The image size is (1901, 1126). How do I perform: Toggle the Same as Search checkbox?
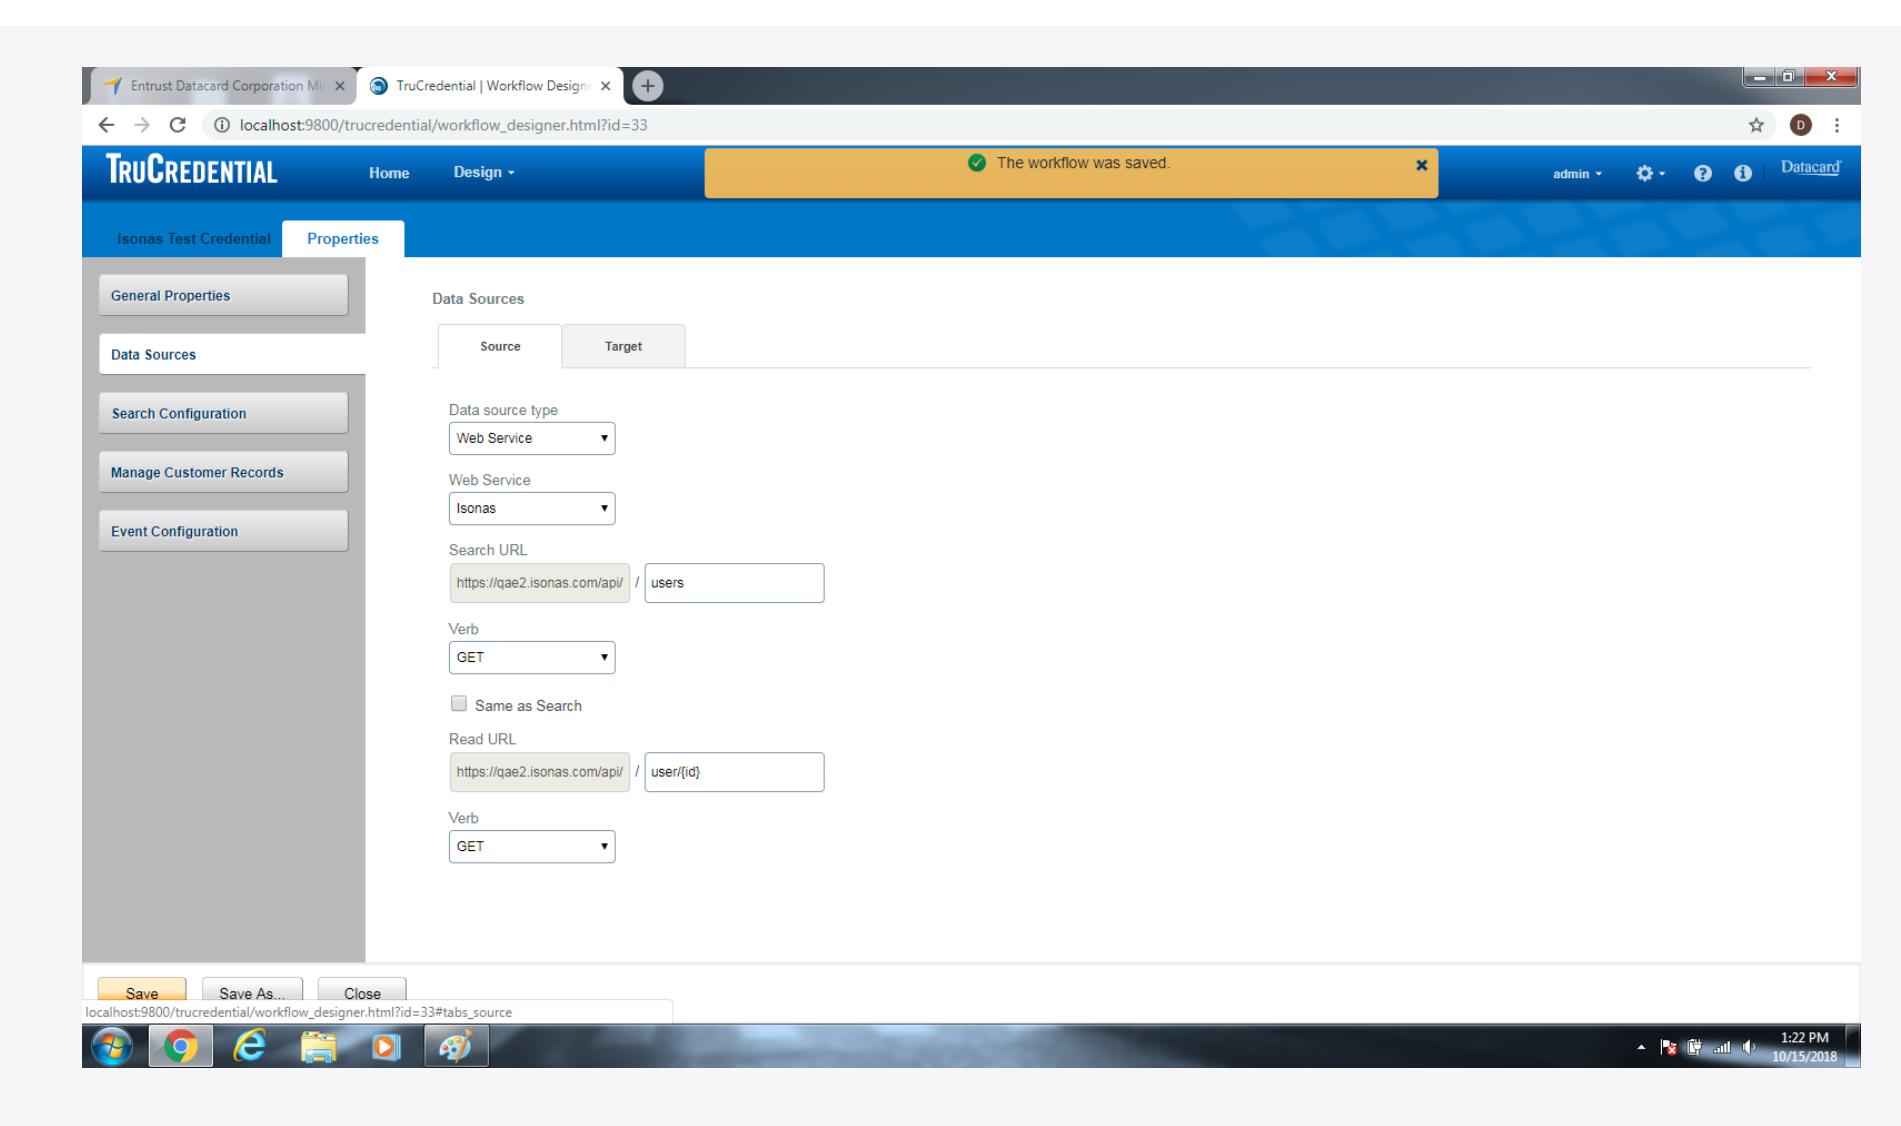[x=459, y=704]
